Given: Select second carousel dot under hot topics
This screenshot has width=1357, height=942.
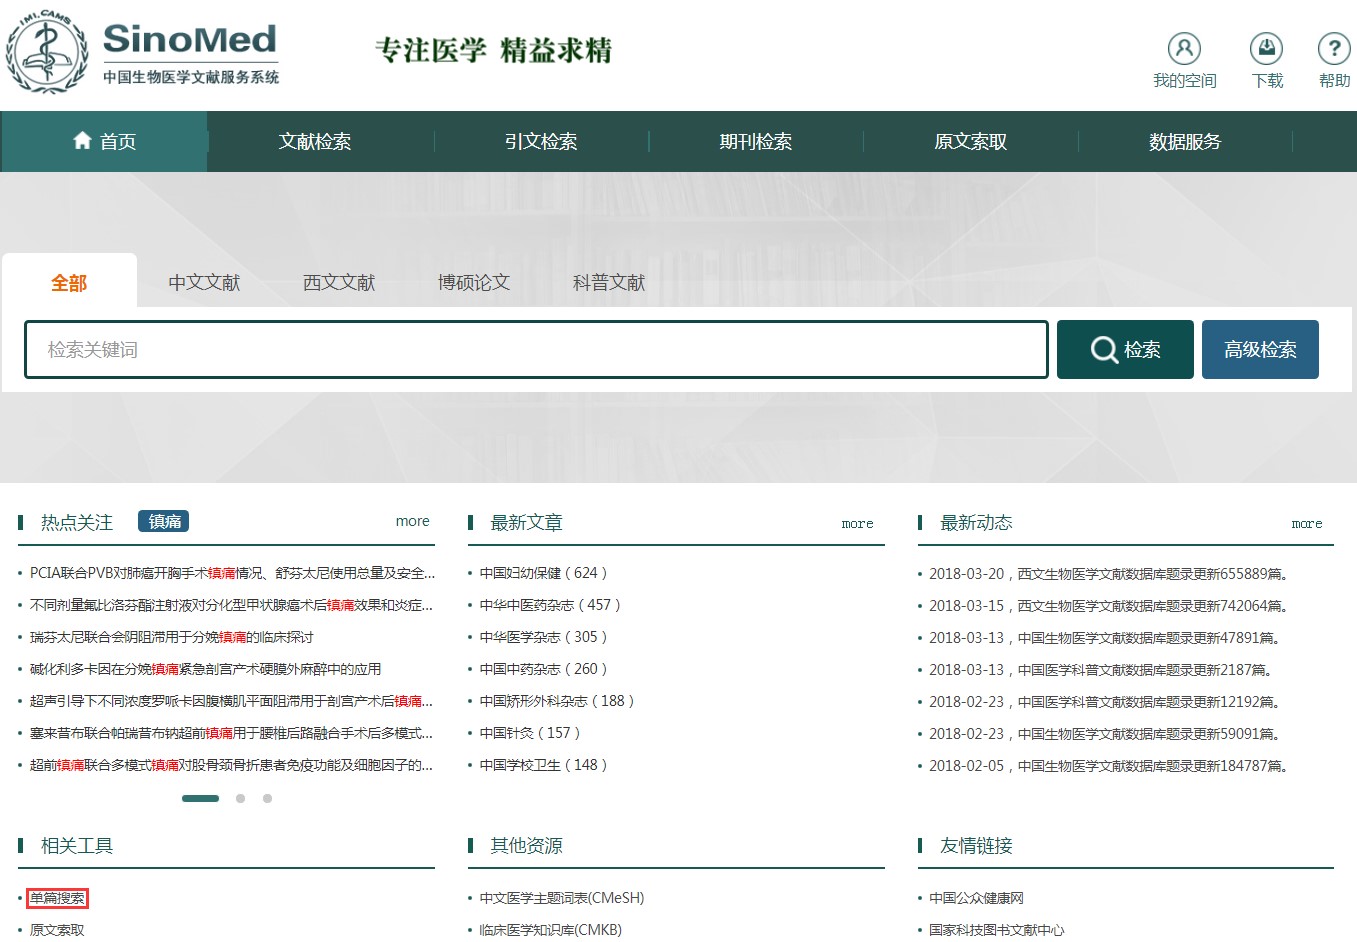Looking at the screenshot, I should click(x=240, y=798).
